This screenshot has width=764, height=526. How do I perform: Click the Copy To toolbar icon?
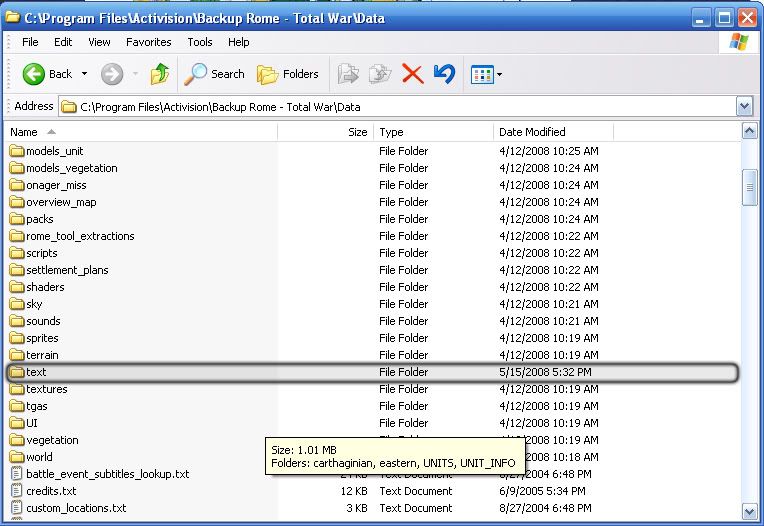[x=380, y=74]
